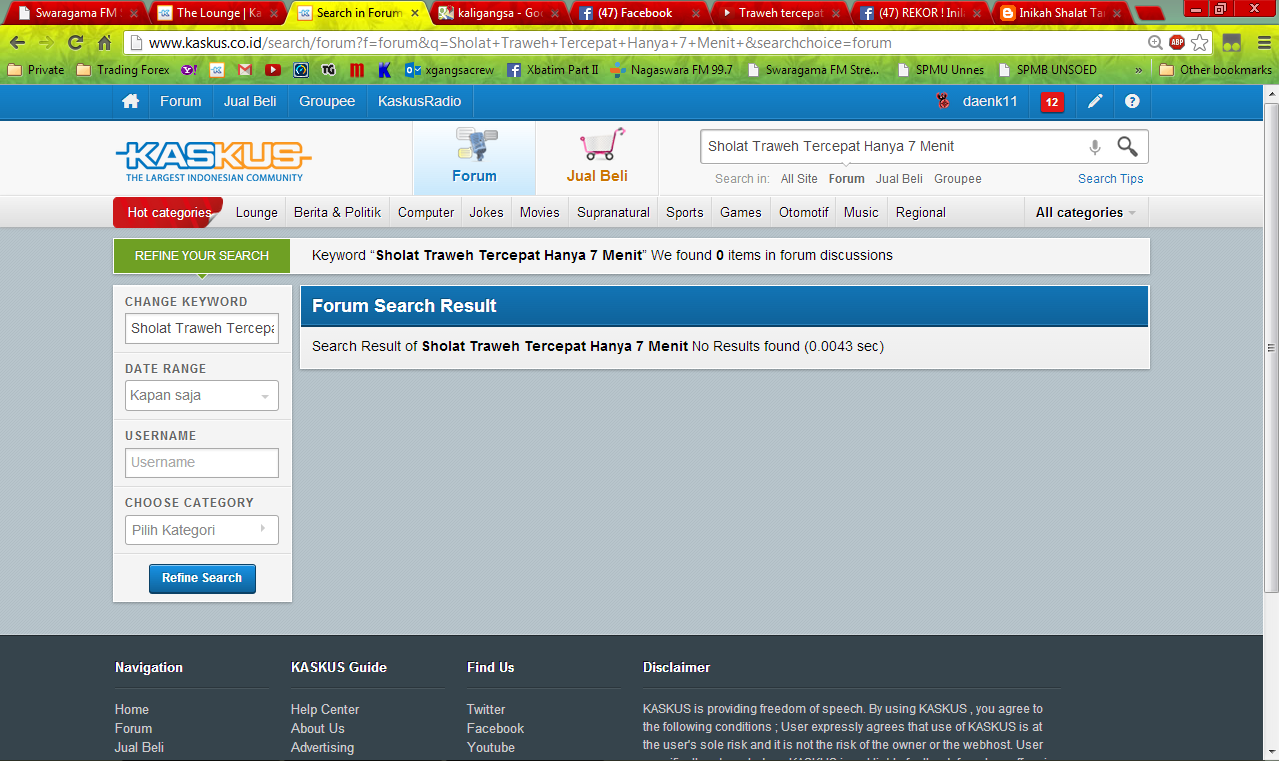
Task: Click the zoom magnifier icon in address bar
Action: pos(1156,43)
